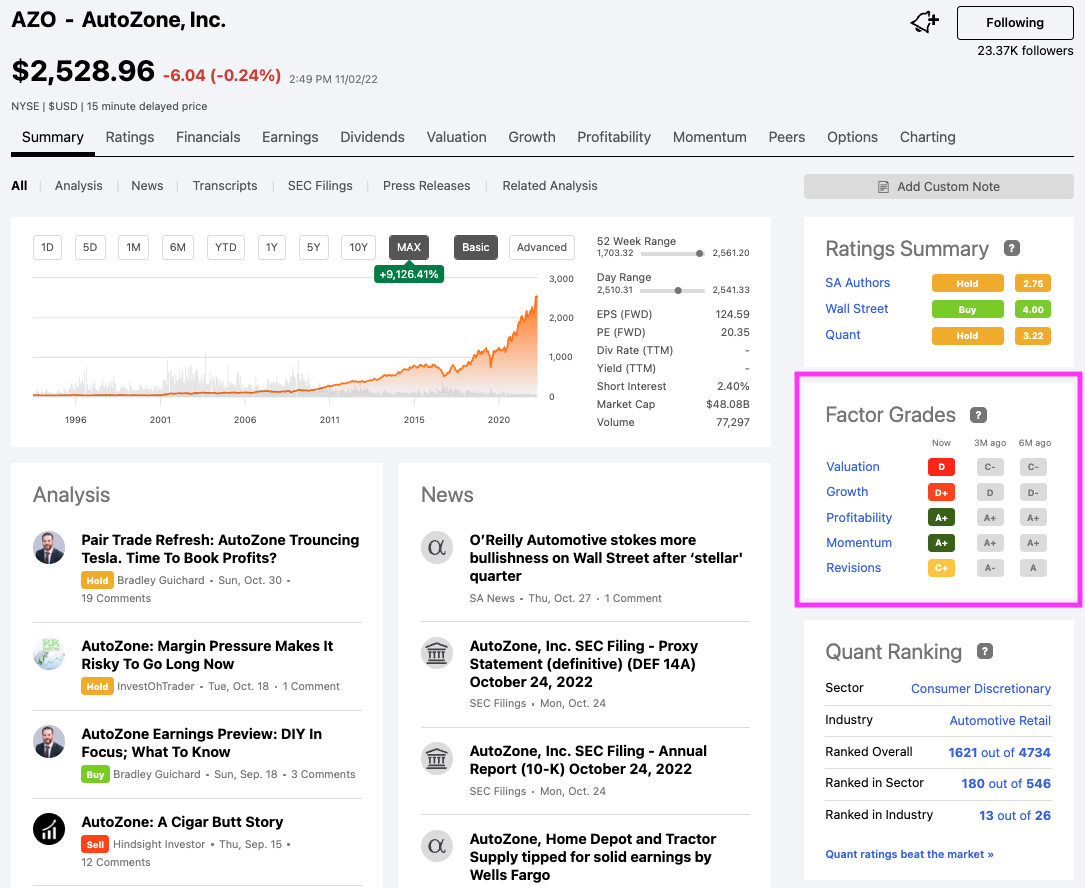Screen dimensions: 1085x888
Task: Click the Add Custom Note button
Action: tap(939, 187)
